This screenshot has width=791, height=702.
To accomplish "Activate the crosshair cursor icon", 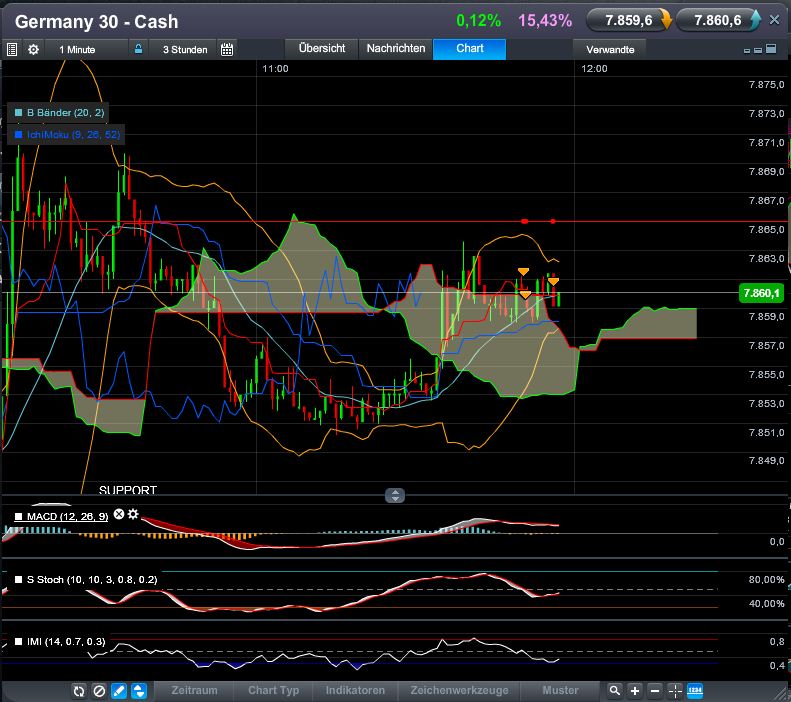I will coord(675,691).
